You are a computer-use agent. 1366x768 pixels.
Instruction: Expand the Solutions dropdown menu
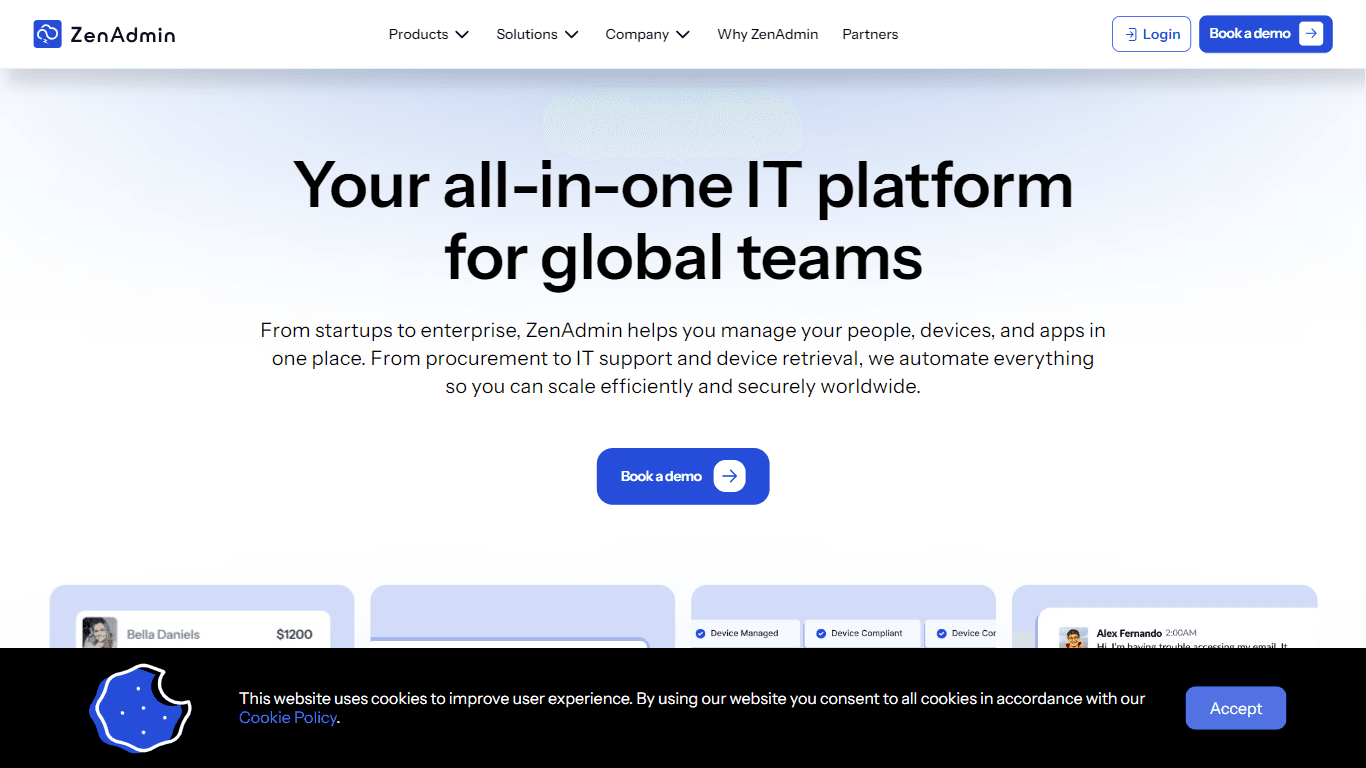tap(538, 34)
